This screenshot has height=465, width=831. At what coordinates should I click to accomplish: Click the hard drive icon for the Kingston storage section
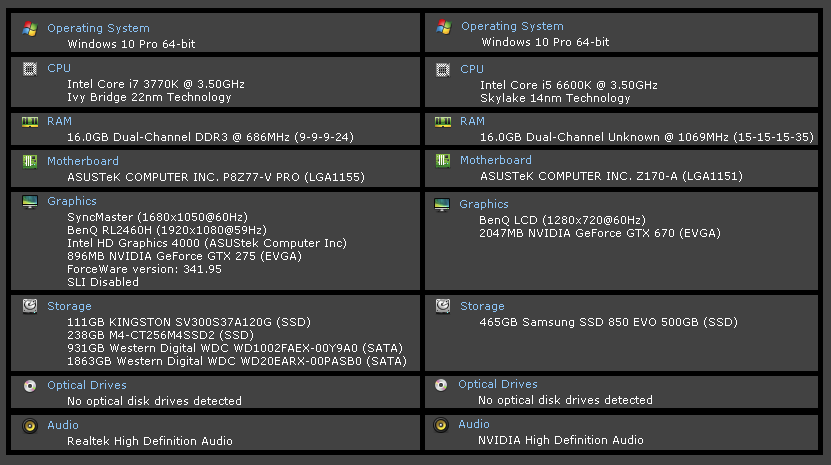click(30, 306)
